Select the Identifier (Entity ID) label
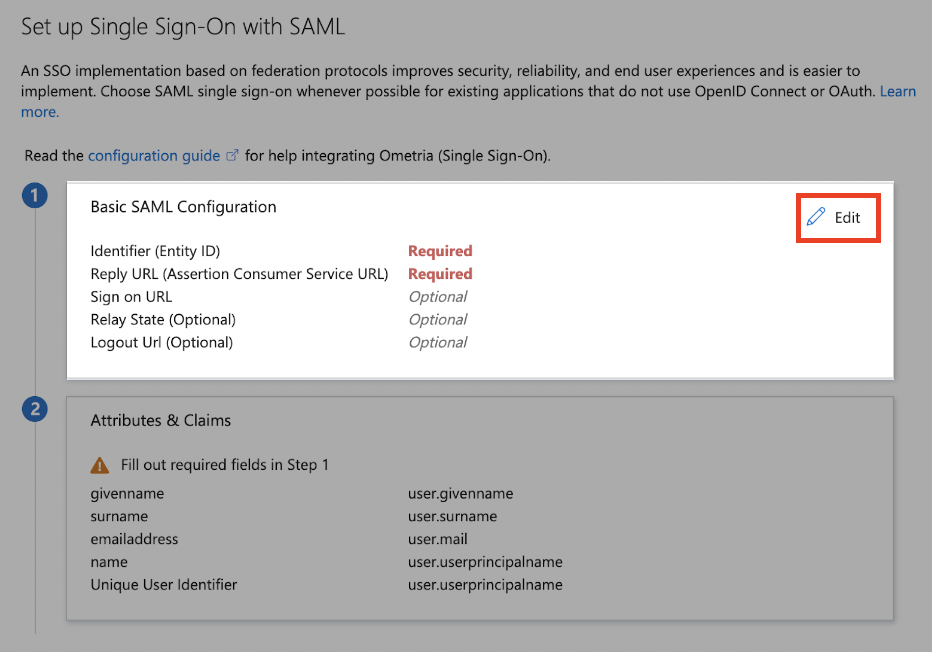Viewport: 932px width, 652px height. tap(155, 251)
